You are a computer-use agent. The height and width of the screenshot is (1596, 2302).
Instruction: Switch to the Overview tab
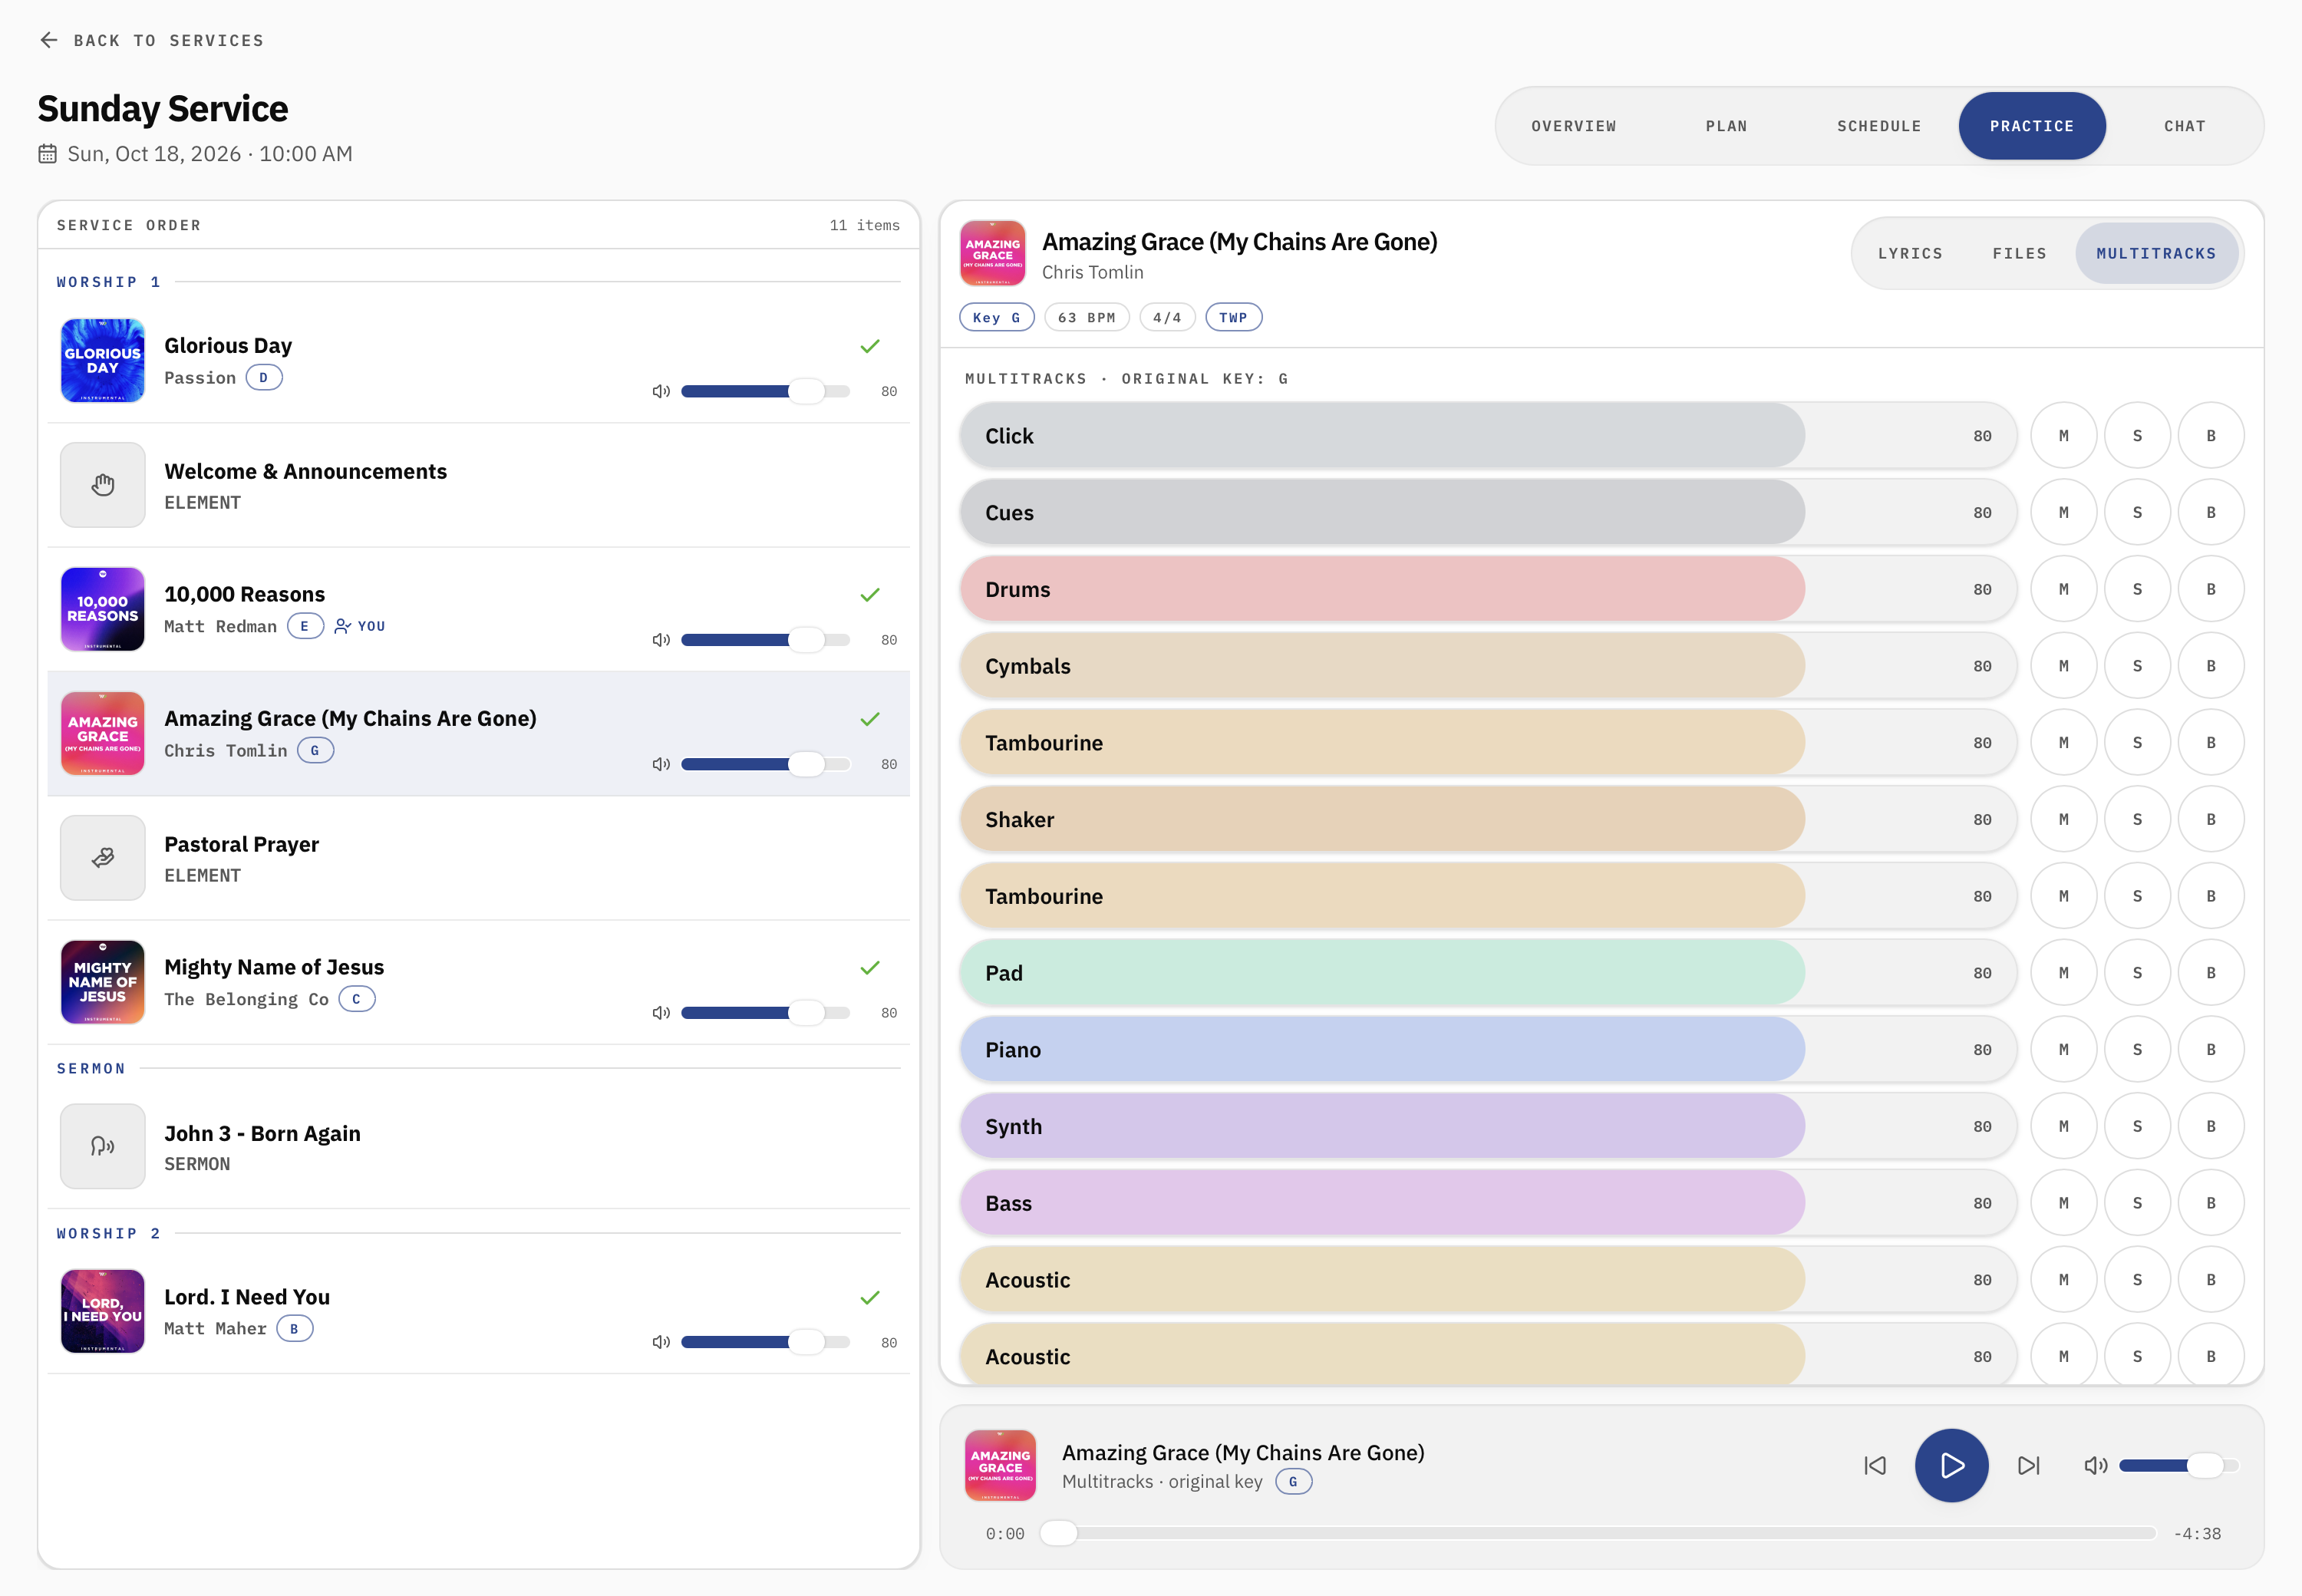pyautogui.click(x=1574, y=126)
